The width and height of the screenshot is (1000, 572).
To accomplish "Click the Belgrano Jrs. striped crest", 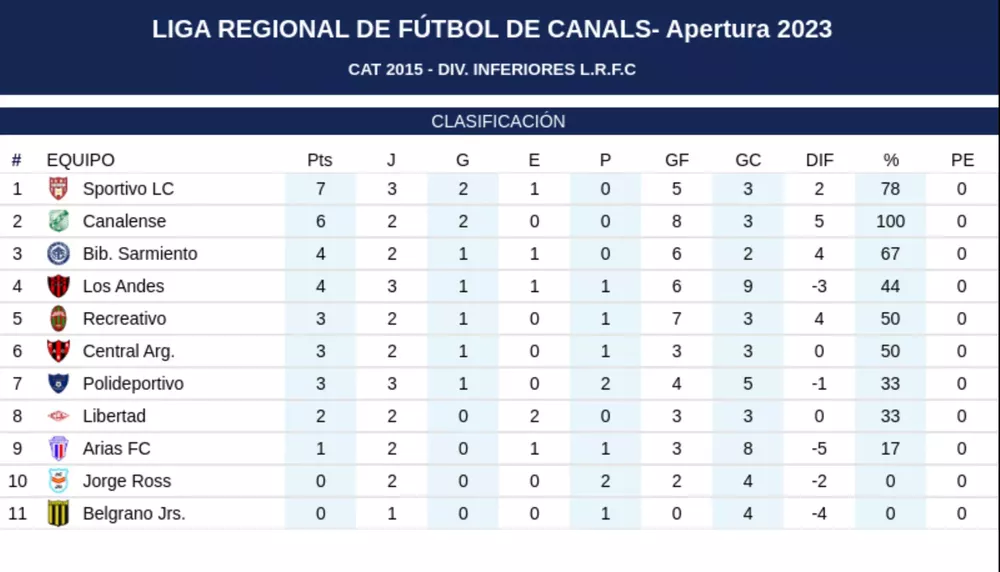I will [x=58, y=513].
